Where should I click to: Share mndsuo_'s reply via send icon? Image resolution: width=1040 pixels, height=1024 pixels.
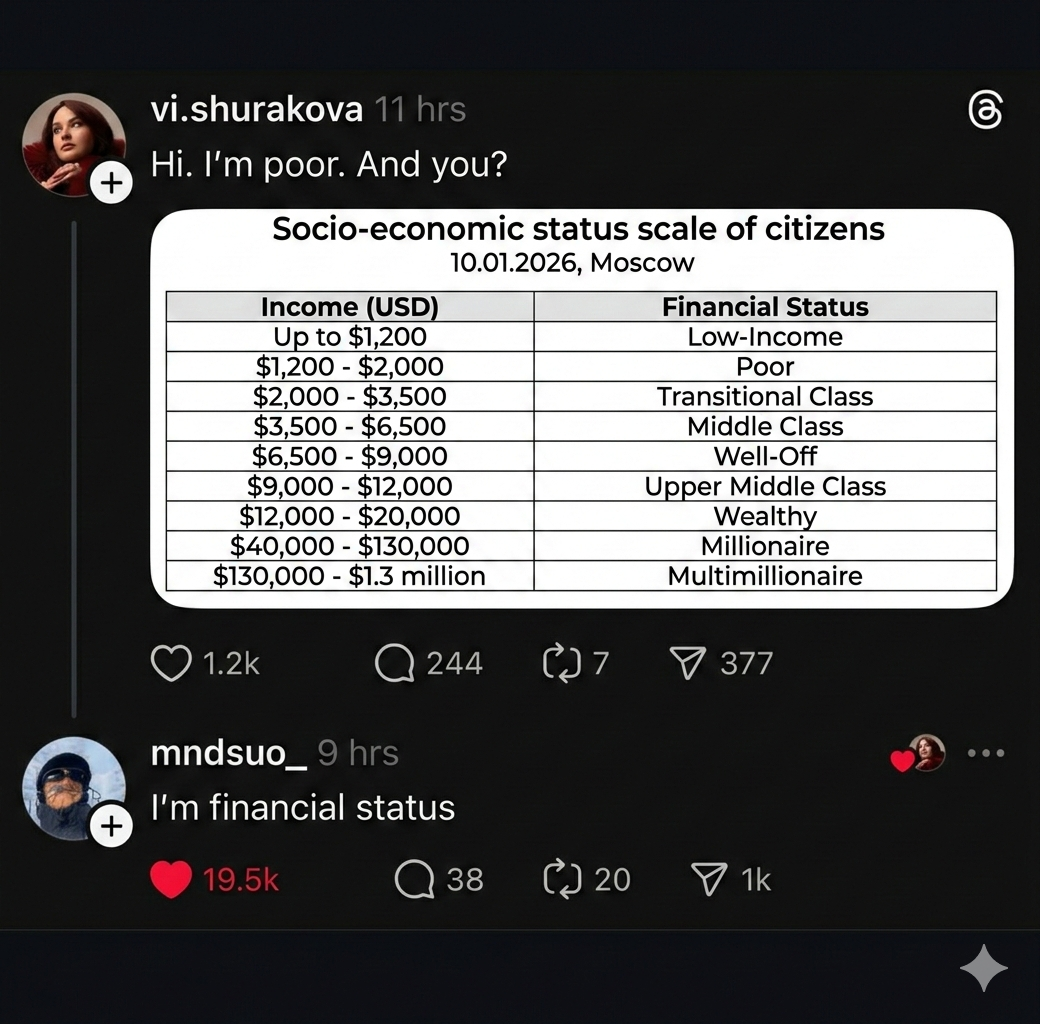(x=709, y=880)
